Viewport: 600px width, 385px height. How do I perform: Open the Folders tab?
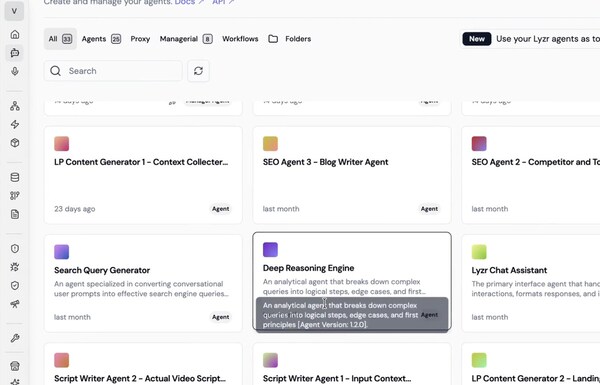[x=290, y=39]
